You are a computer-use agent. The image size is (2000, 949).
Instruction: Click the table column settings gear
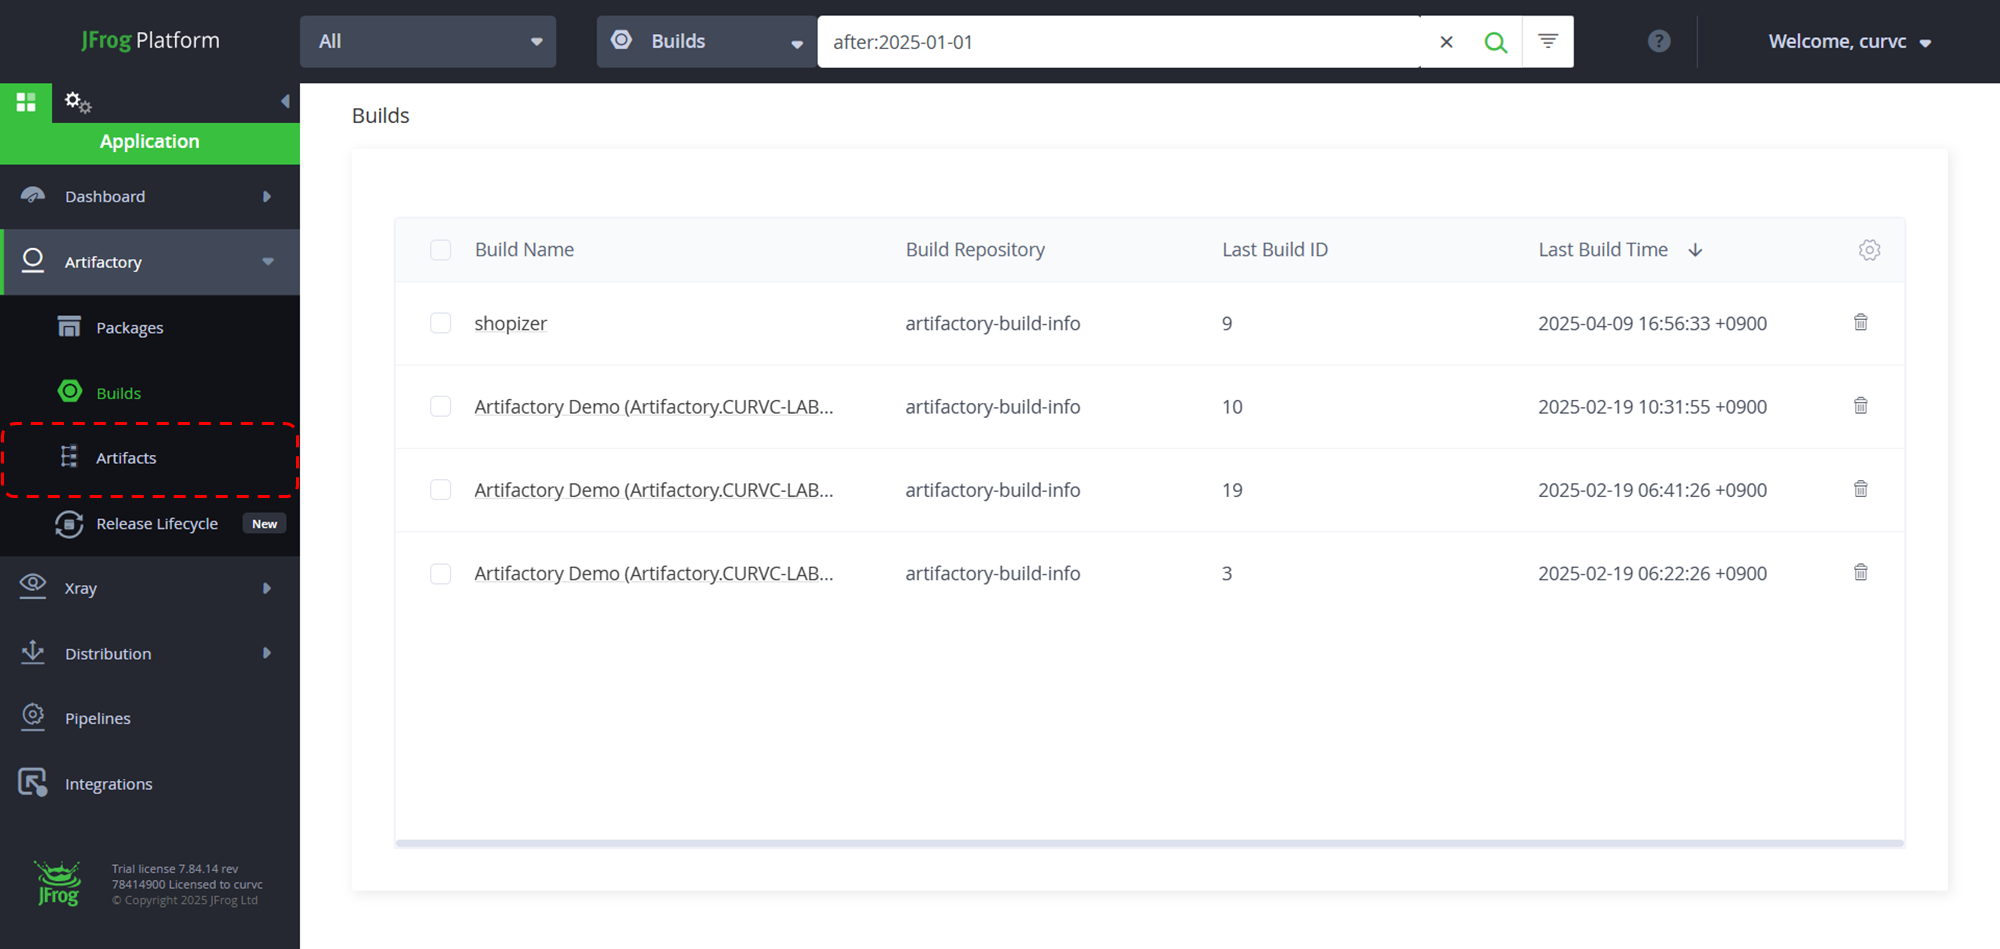1869,250
